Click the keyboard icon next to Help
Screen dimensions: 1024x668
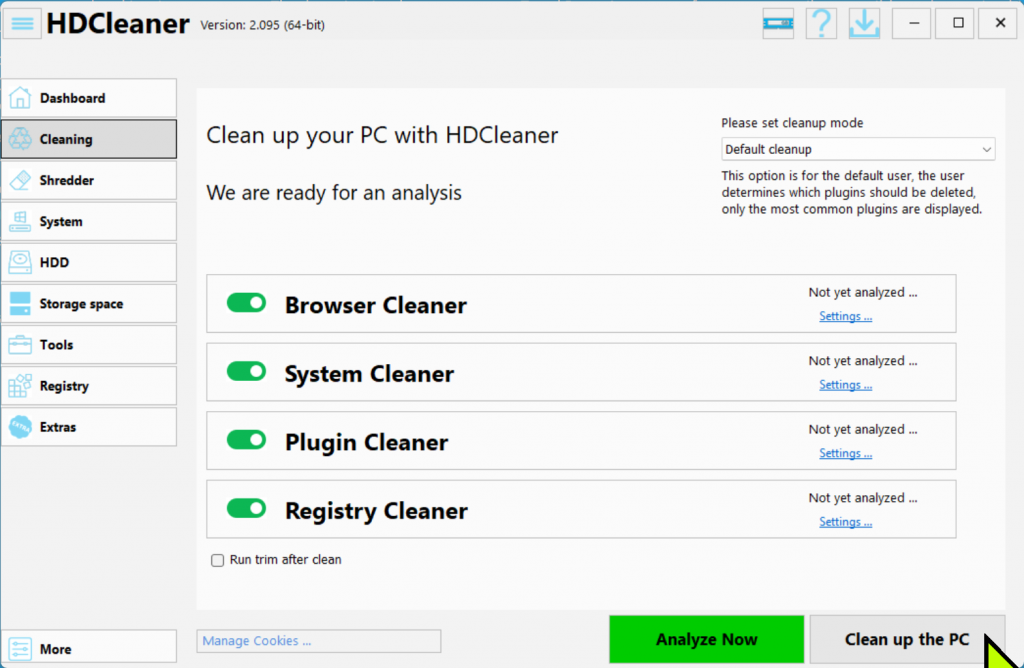click(x=777, y=23)
